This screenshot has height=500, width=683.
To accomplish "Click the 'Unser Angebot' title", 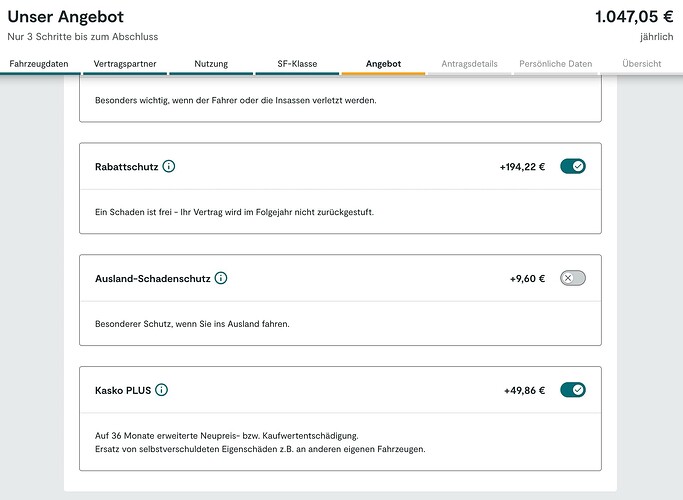I will point(66,17).
